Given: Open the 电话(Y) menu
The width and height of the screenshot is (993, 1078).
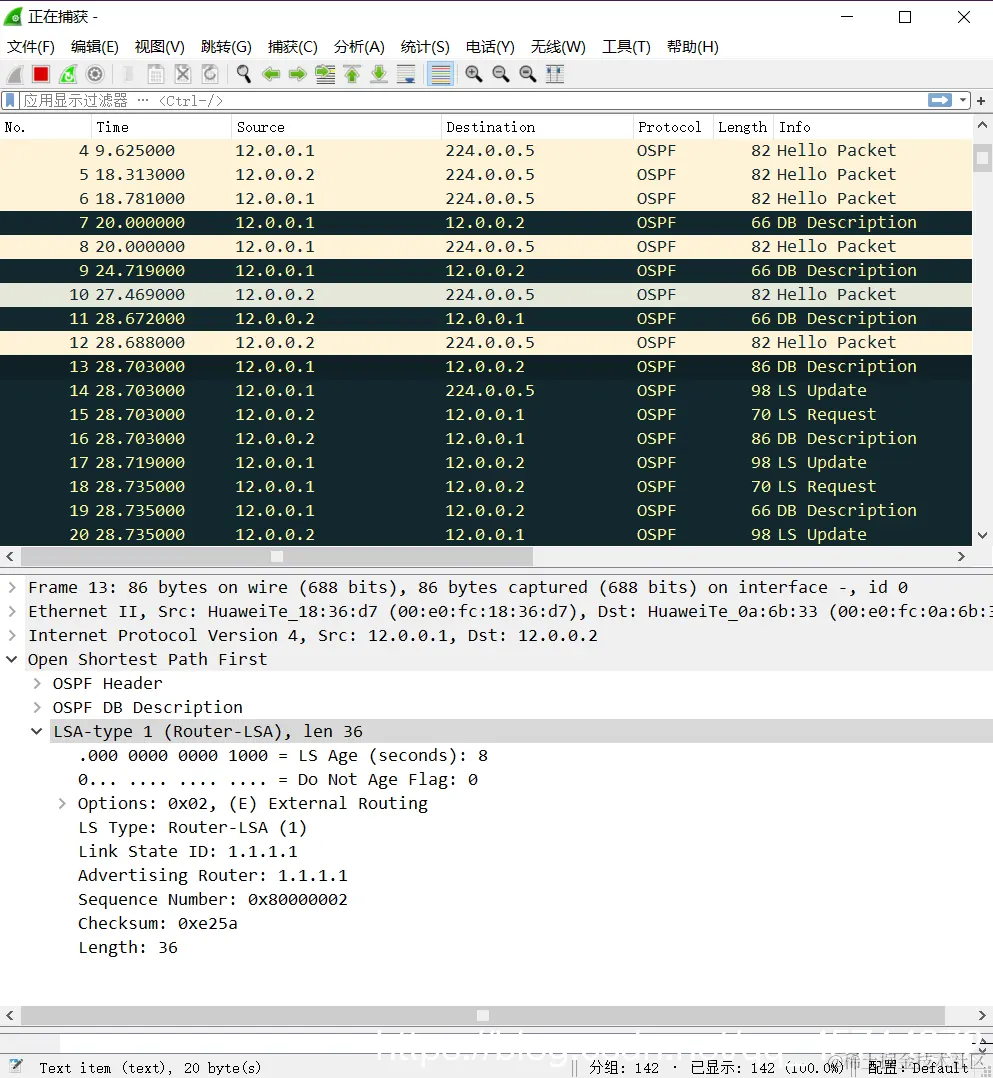Looking at the screenshot, I should coord(490,47).
